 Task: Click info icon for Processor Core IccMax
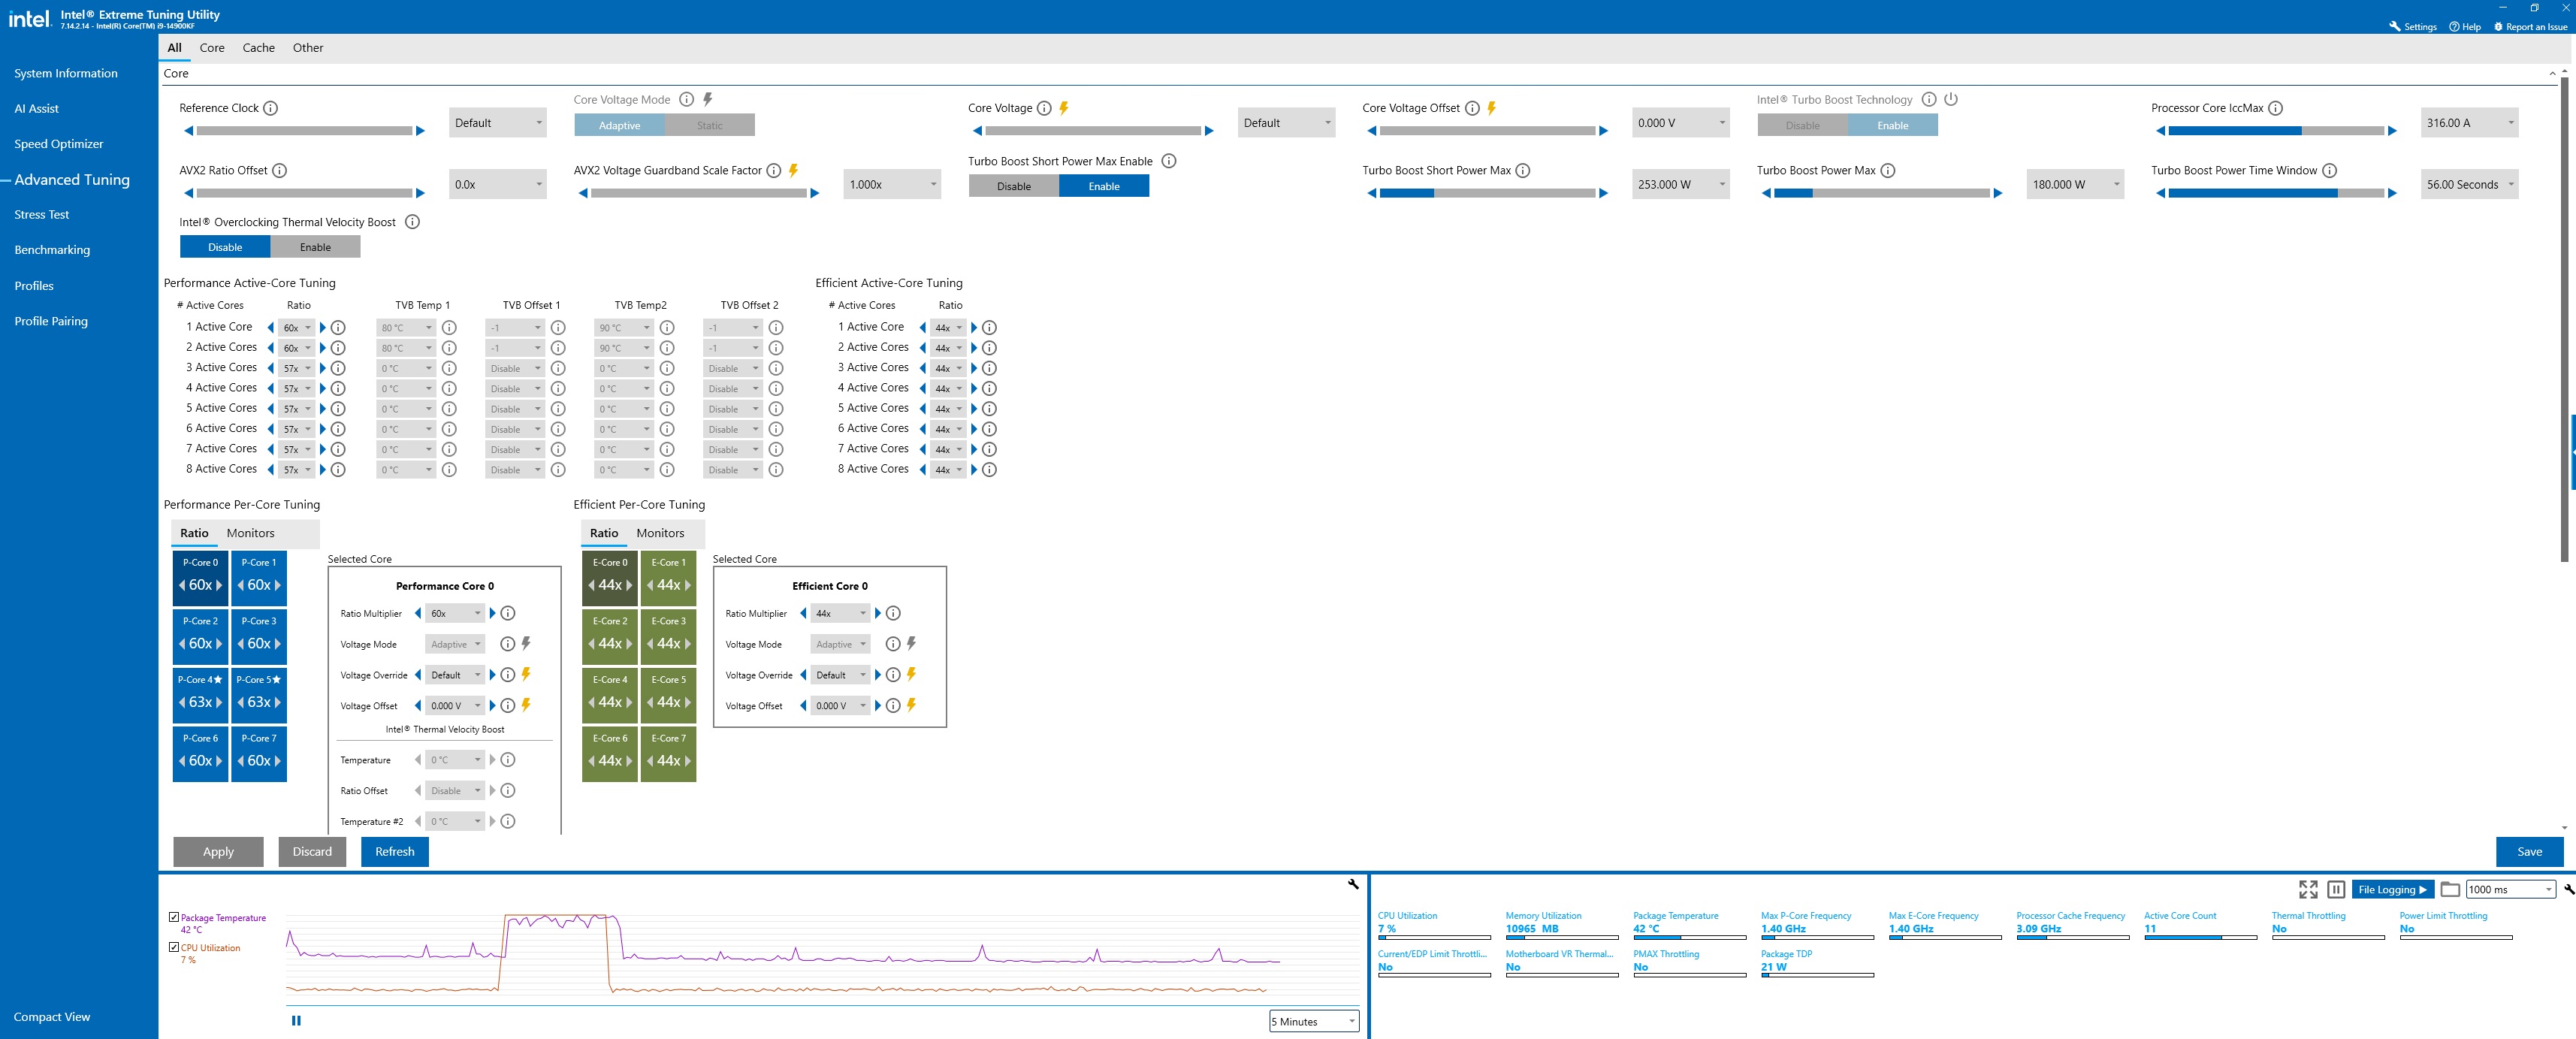(x=2275, y=108)
